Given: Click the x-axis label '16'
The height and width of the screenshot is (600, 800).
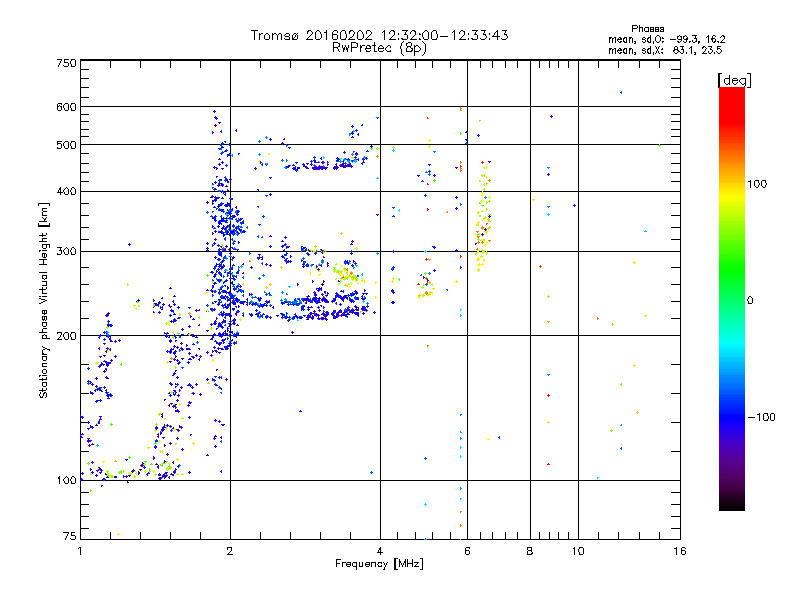Looking at the screenshot, I should (x=680, y=551).
